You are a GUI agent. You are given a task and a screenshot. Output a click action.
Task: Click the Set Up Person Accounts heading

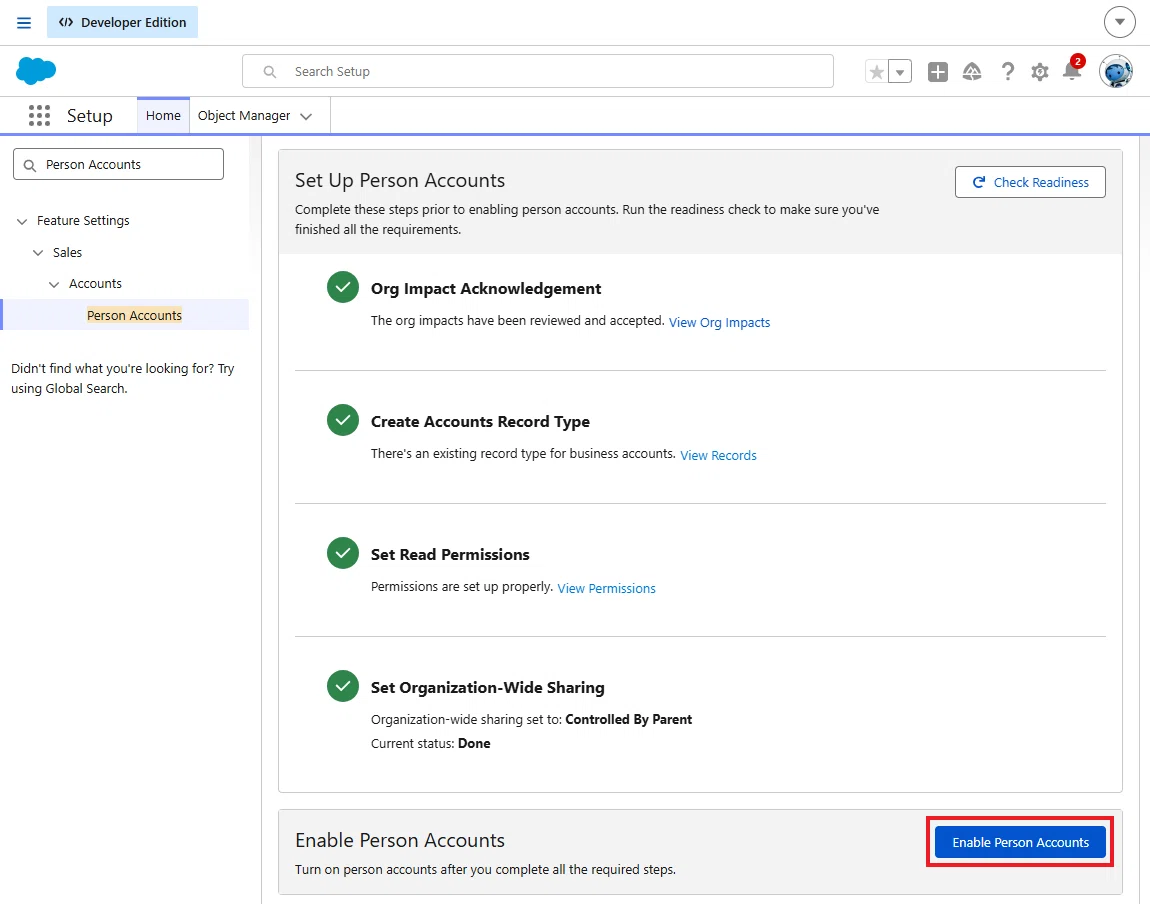tap(400, 180)
